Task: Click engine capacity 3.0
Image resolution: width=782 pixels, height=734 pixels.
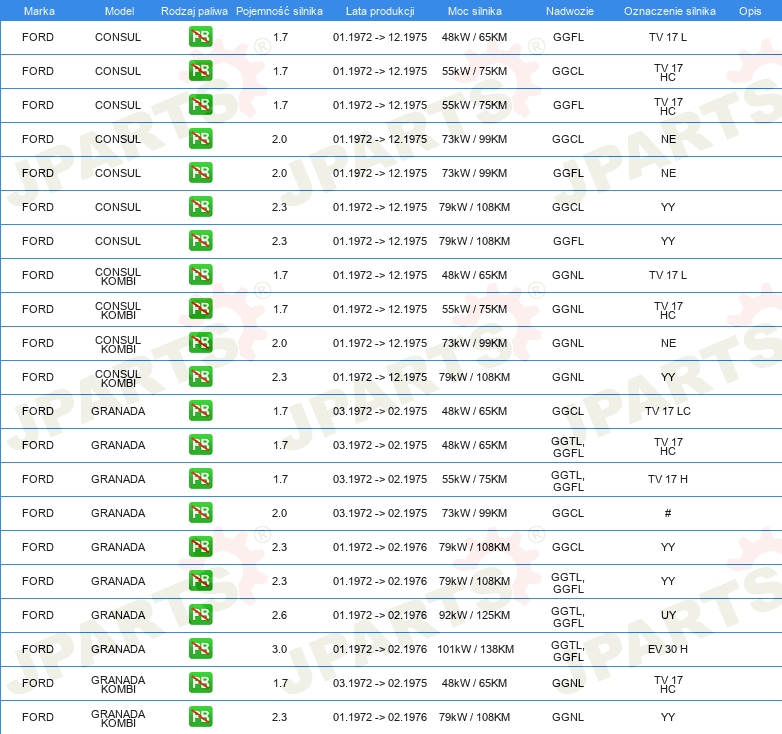Action: click(279, 649)
